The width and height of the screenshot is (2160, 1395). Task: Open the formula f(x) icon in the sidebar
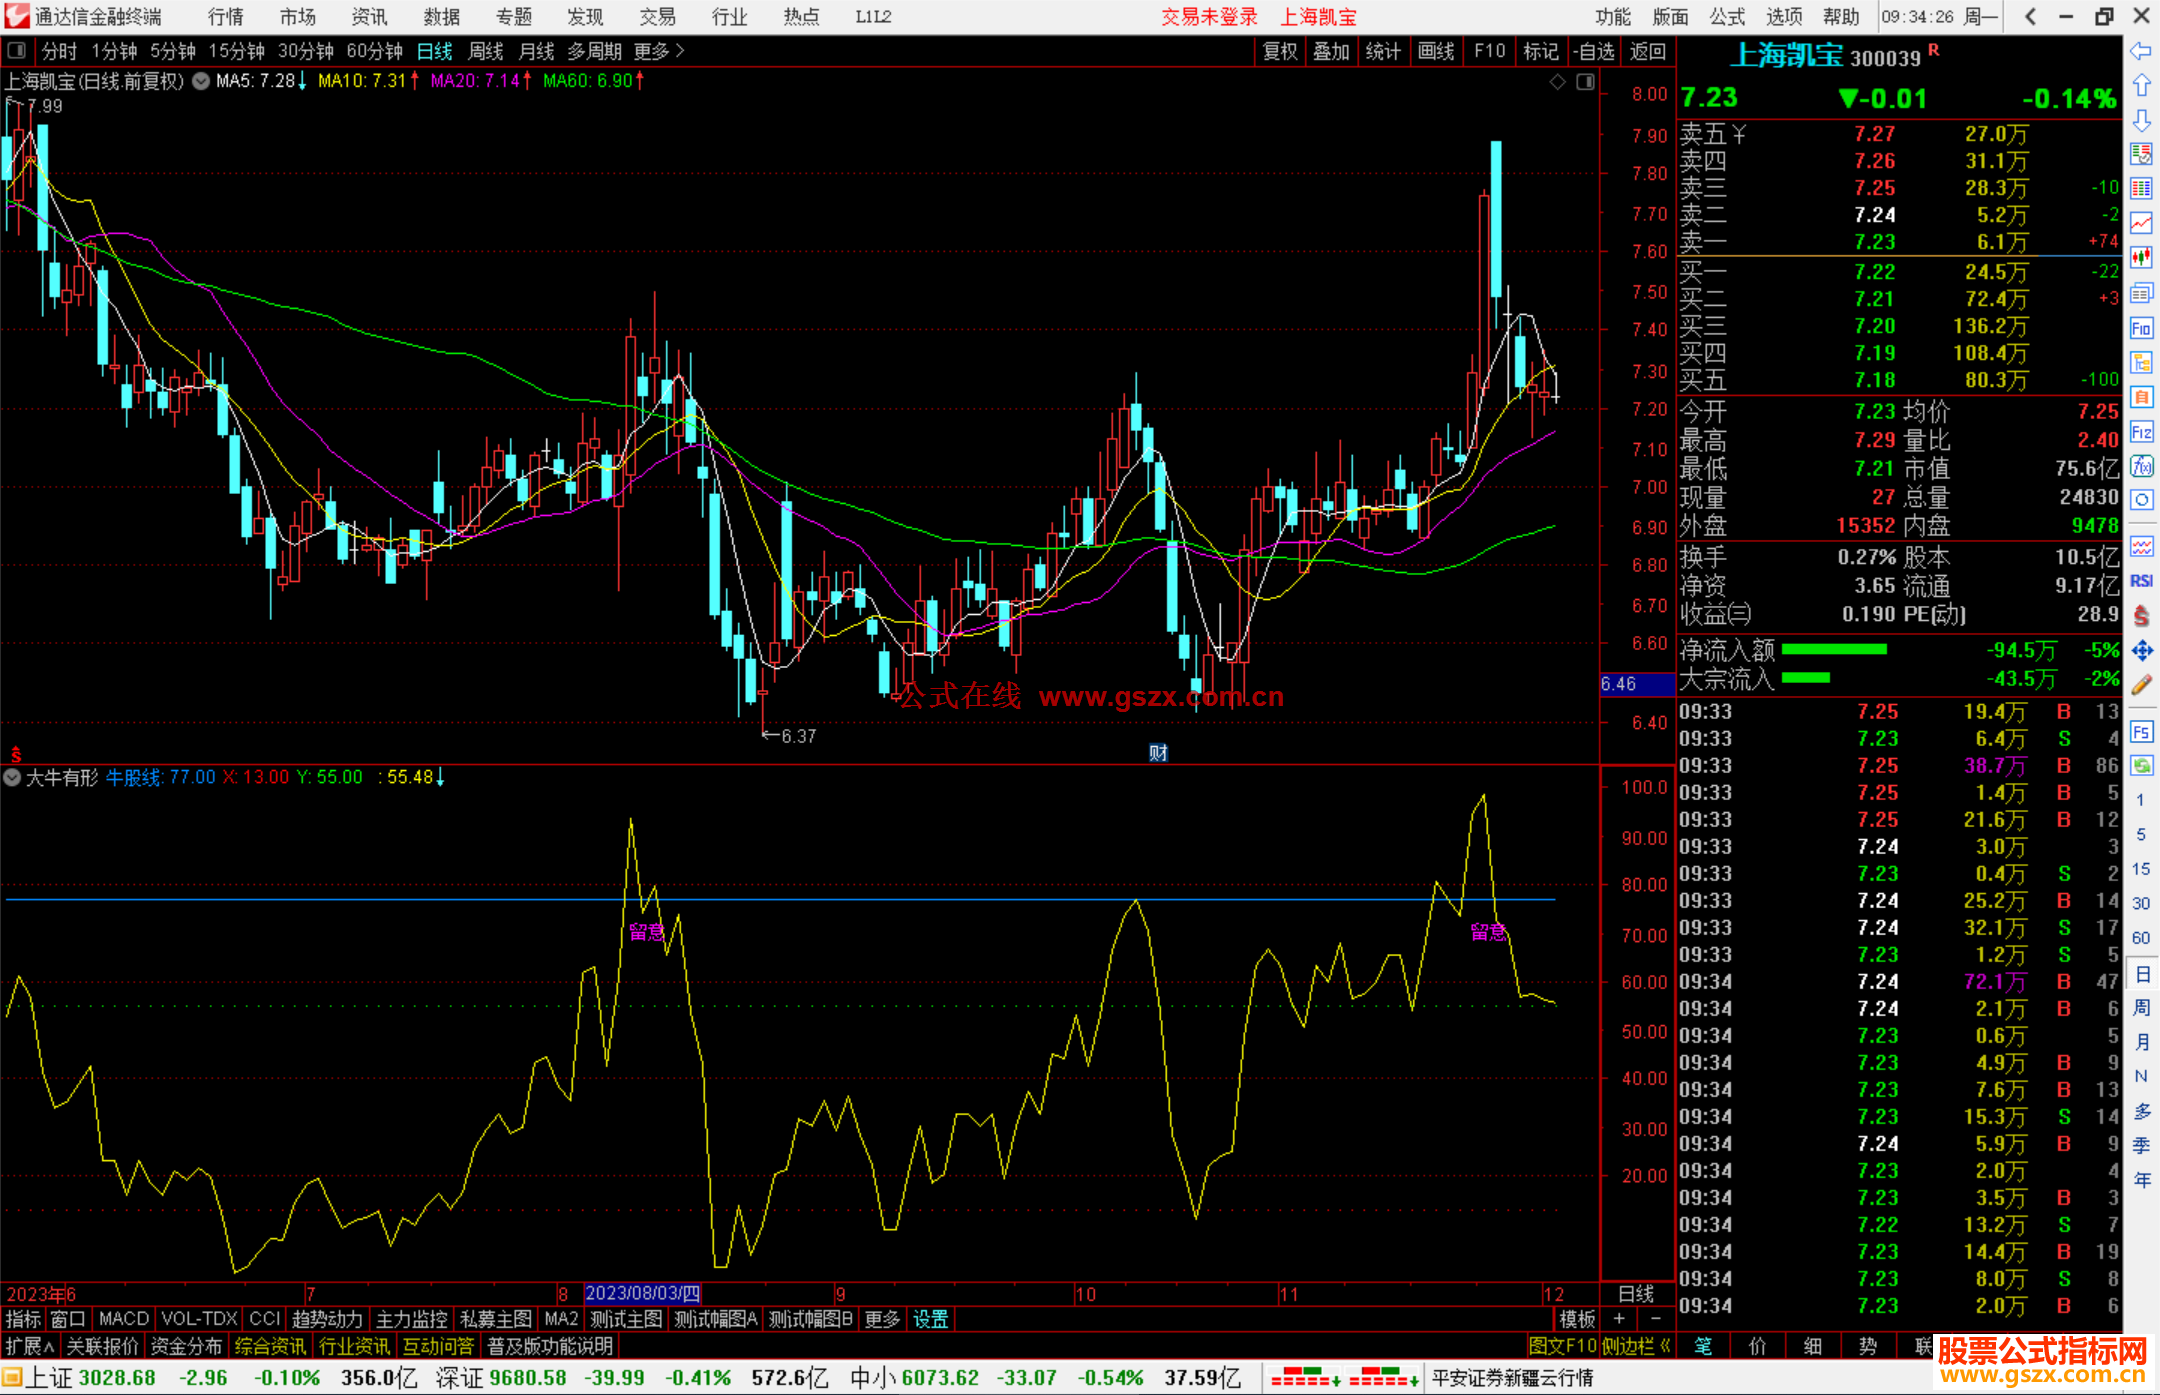coord(2141,466)
